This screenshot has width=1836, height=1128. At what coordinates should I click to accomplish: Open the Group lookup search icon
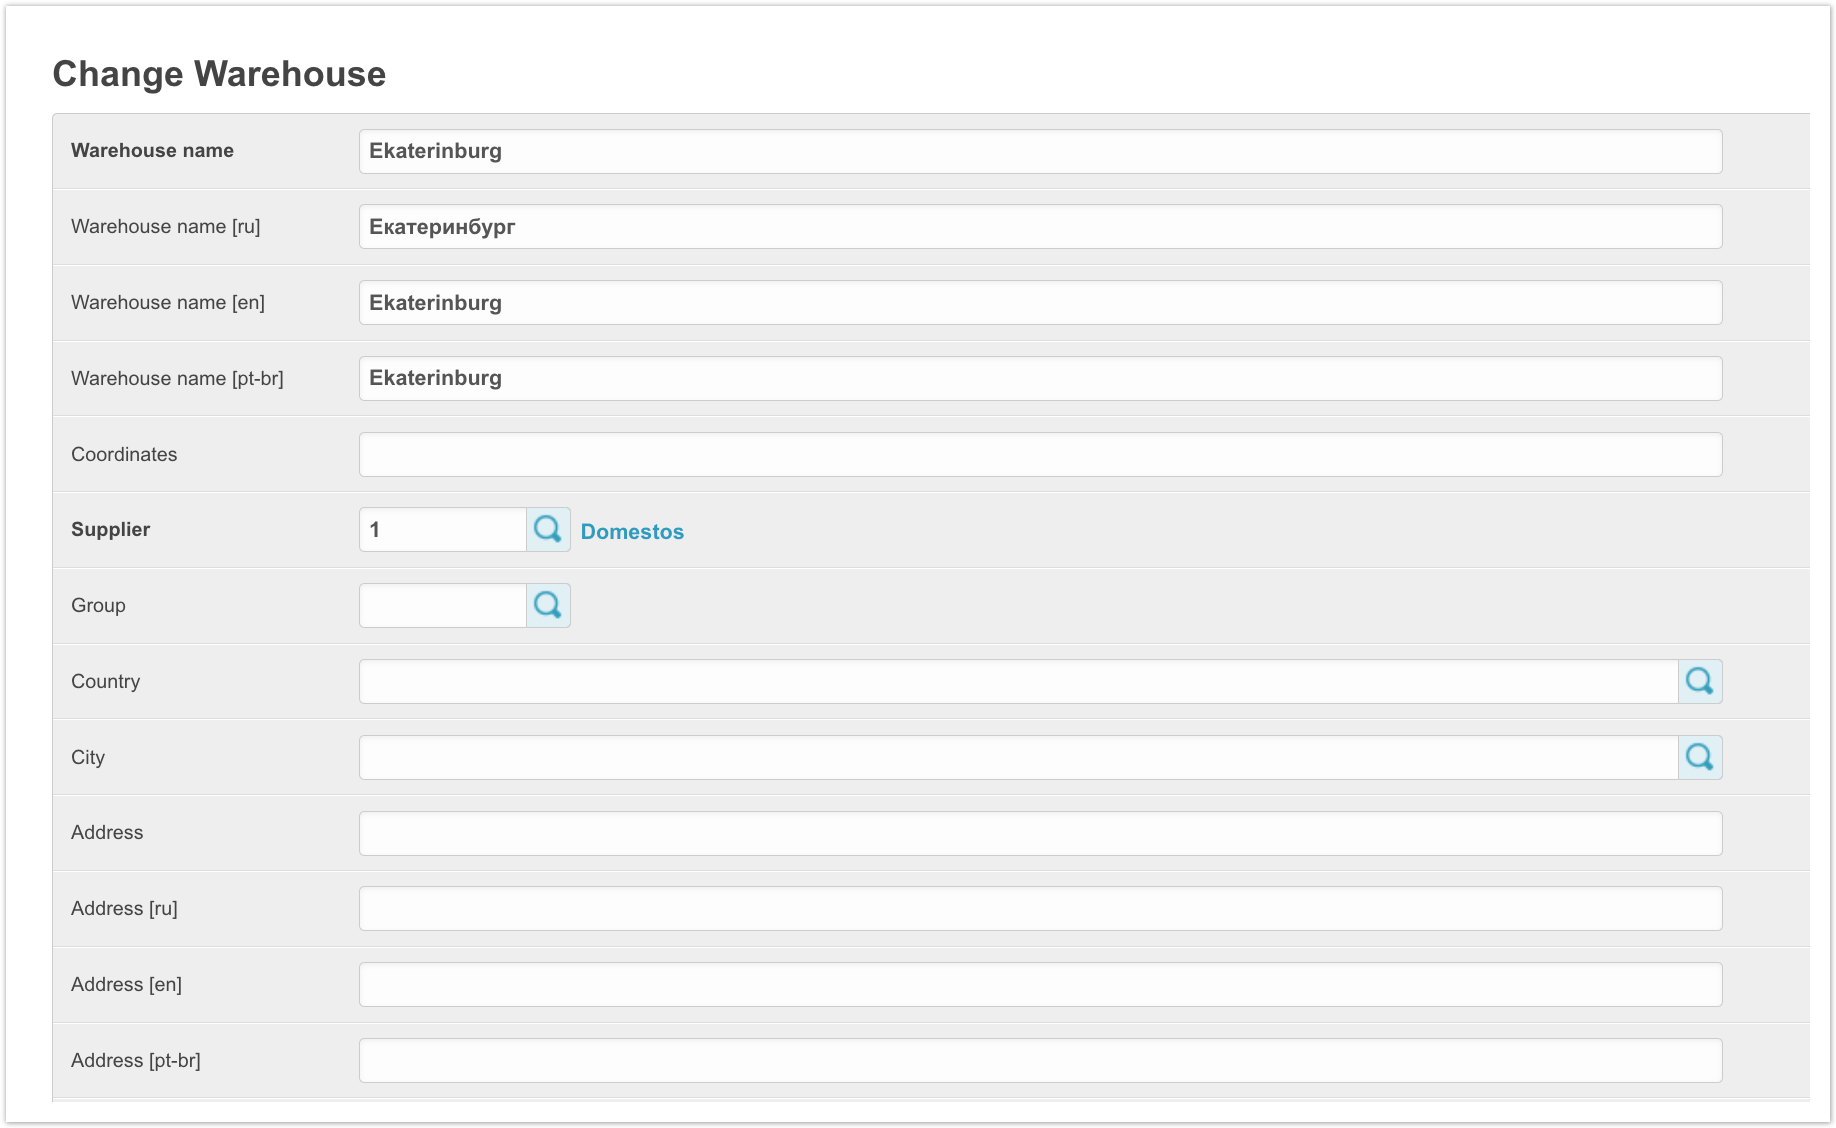coord(548,605)
